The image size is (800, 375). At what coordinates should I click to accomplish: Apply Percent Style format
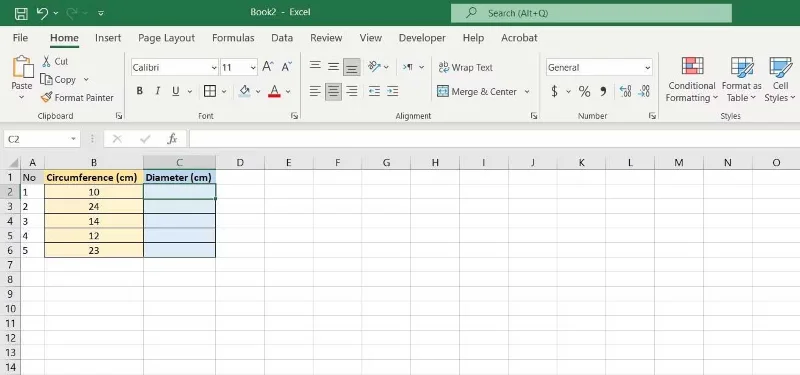coord(584,92)
